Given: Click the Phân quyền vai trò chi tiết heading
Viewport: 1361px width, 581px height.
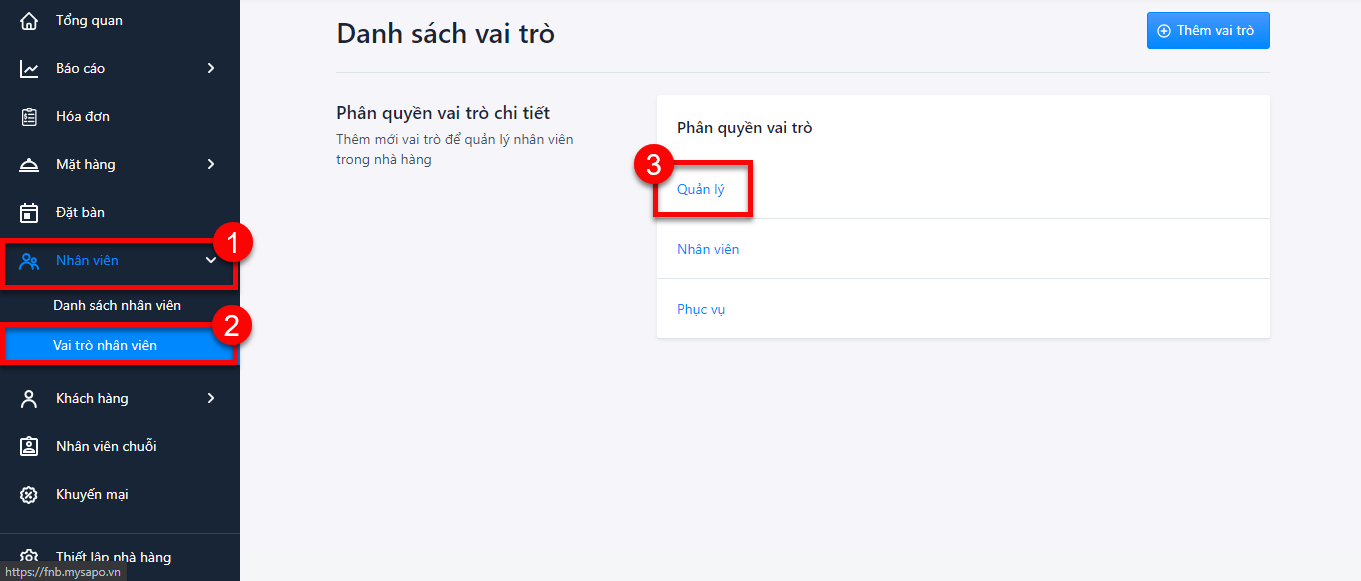Looking at the screenshot, I should [x=443, y=113].
